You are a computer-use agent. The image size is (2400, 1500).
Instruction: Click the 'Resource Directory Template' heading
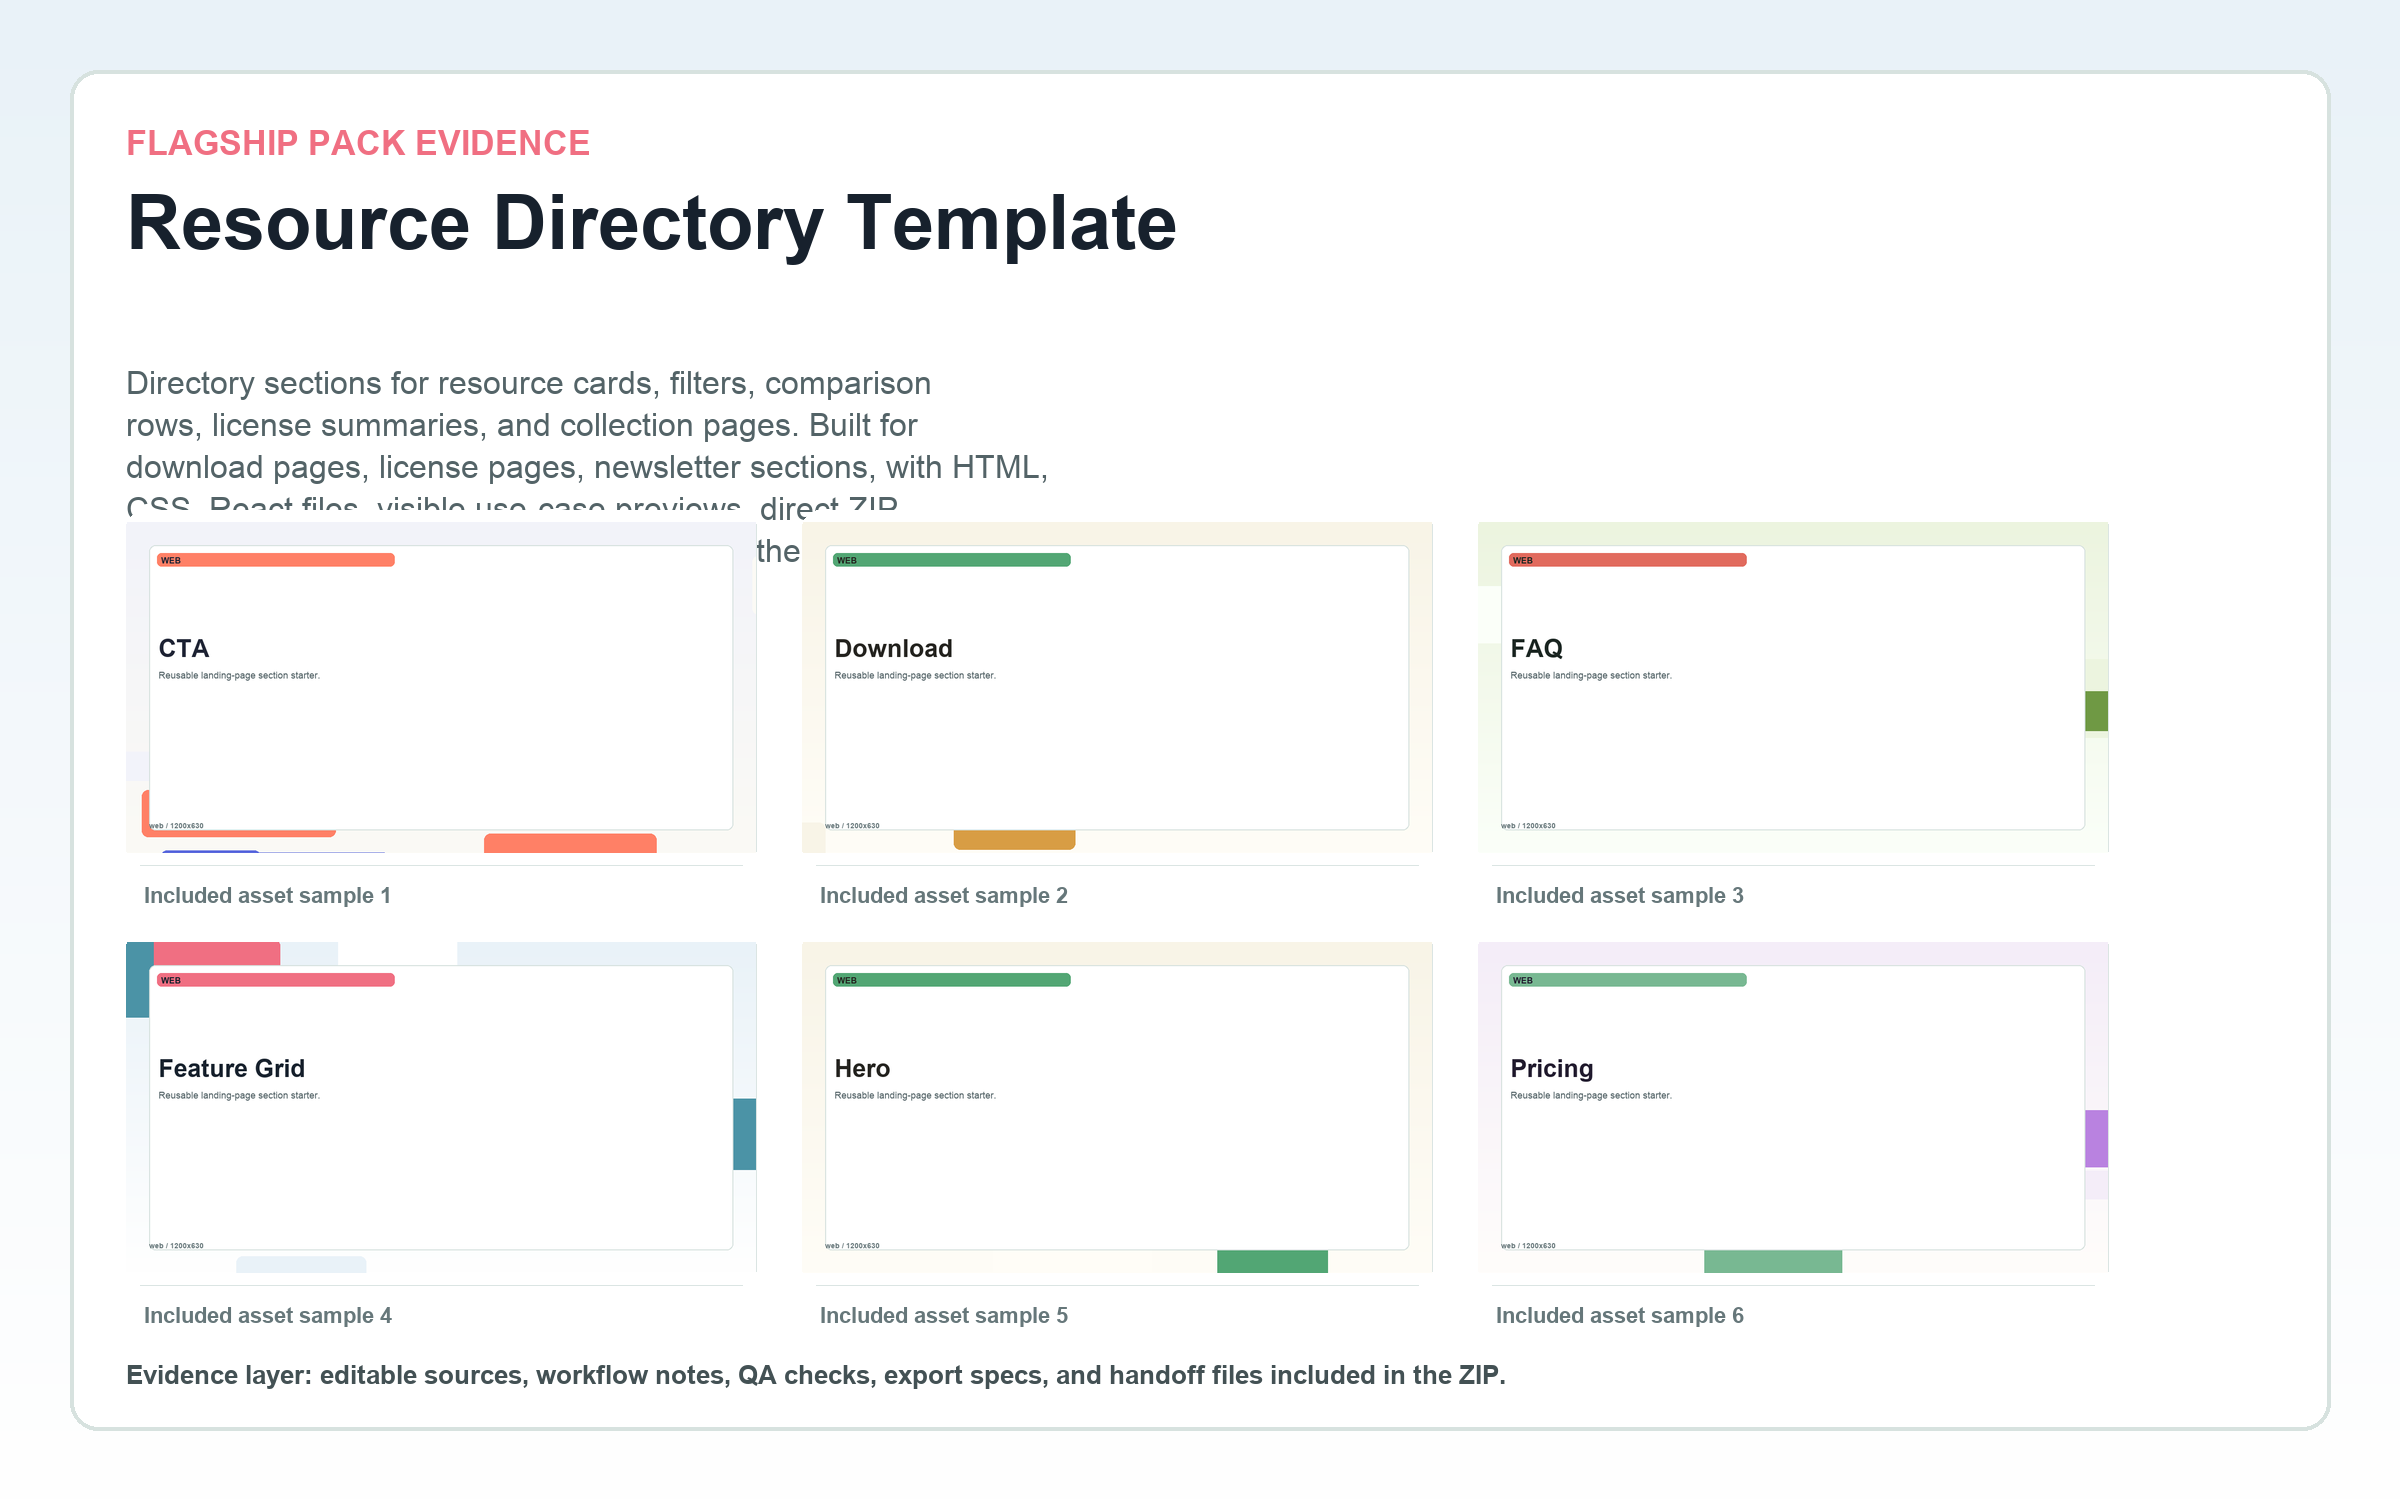[651, 224]
